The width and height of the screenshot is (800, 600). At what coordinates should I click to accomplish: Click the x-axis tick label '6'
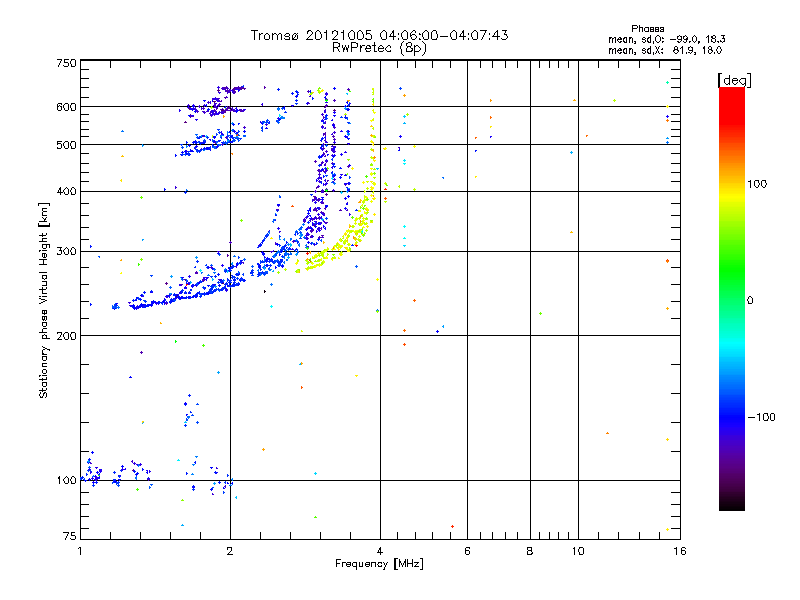(x=467, y=551)
